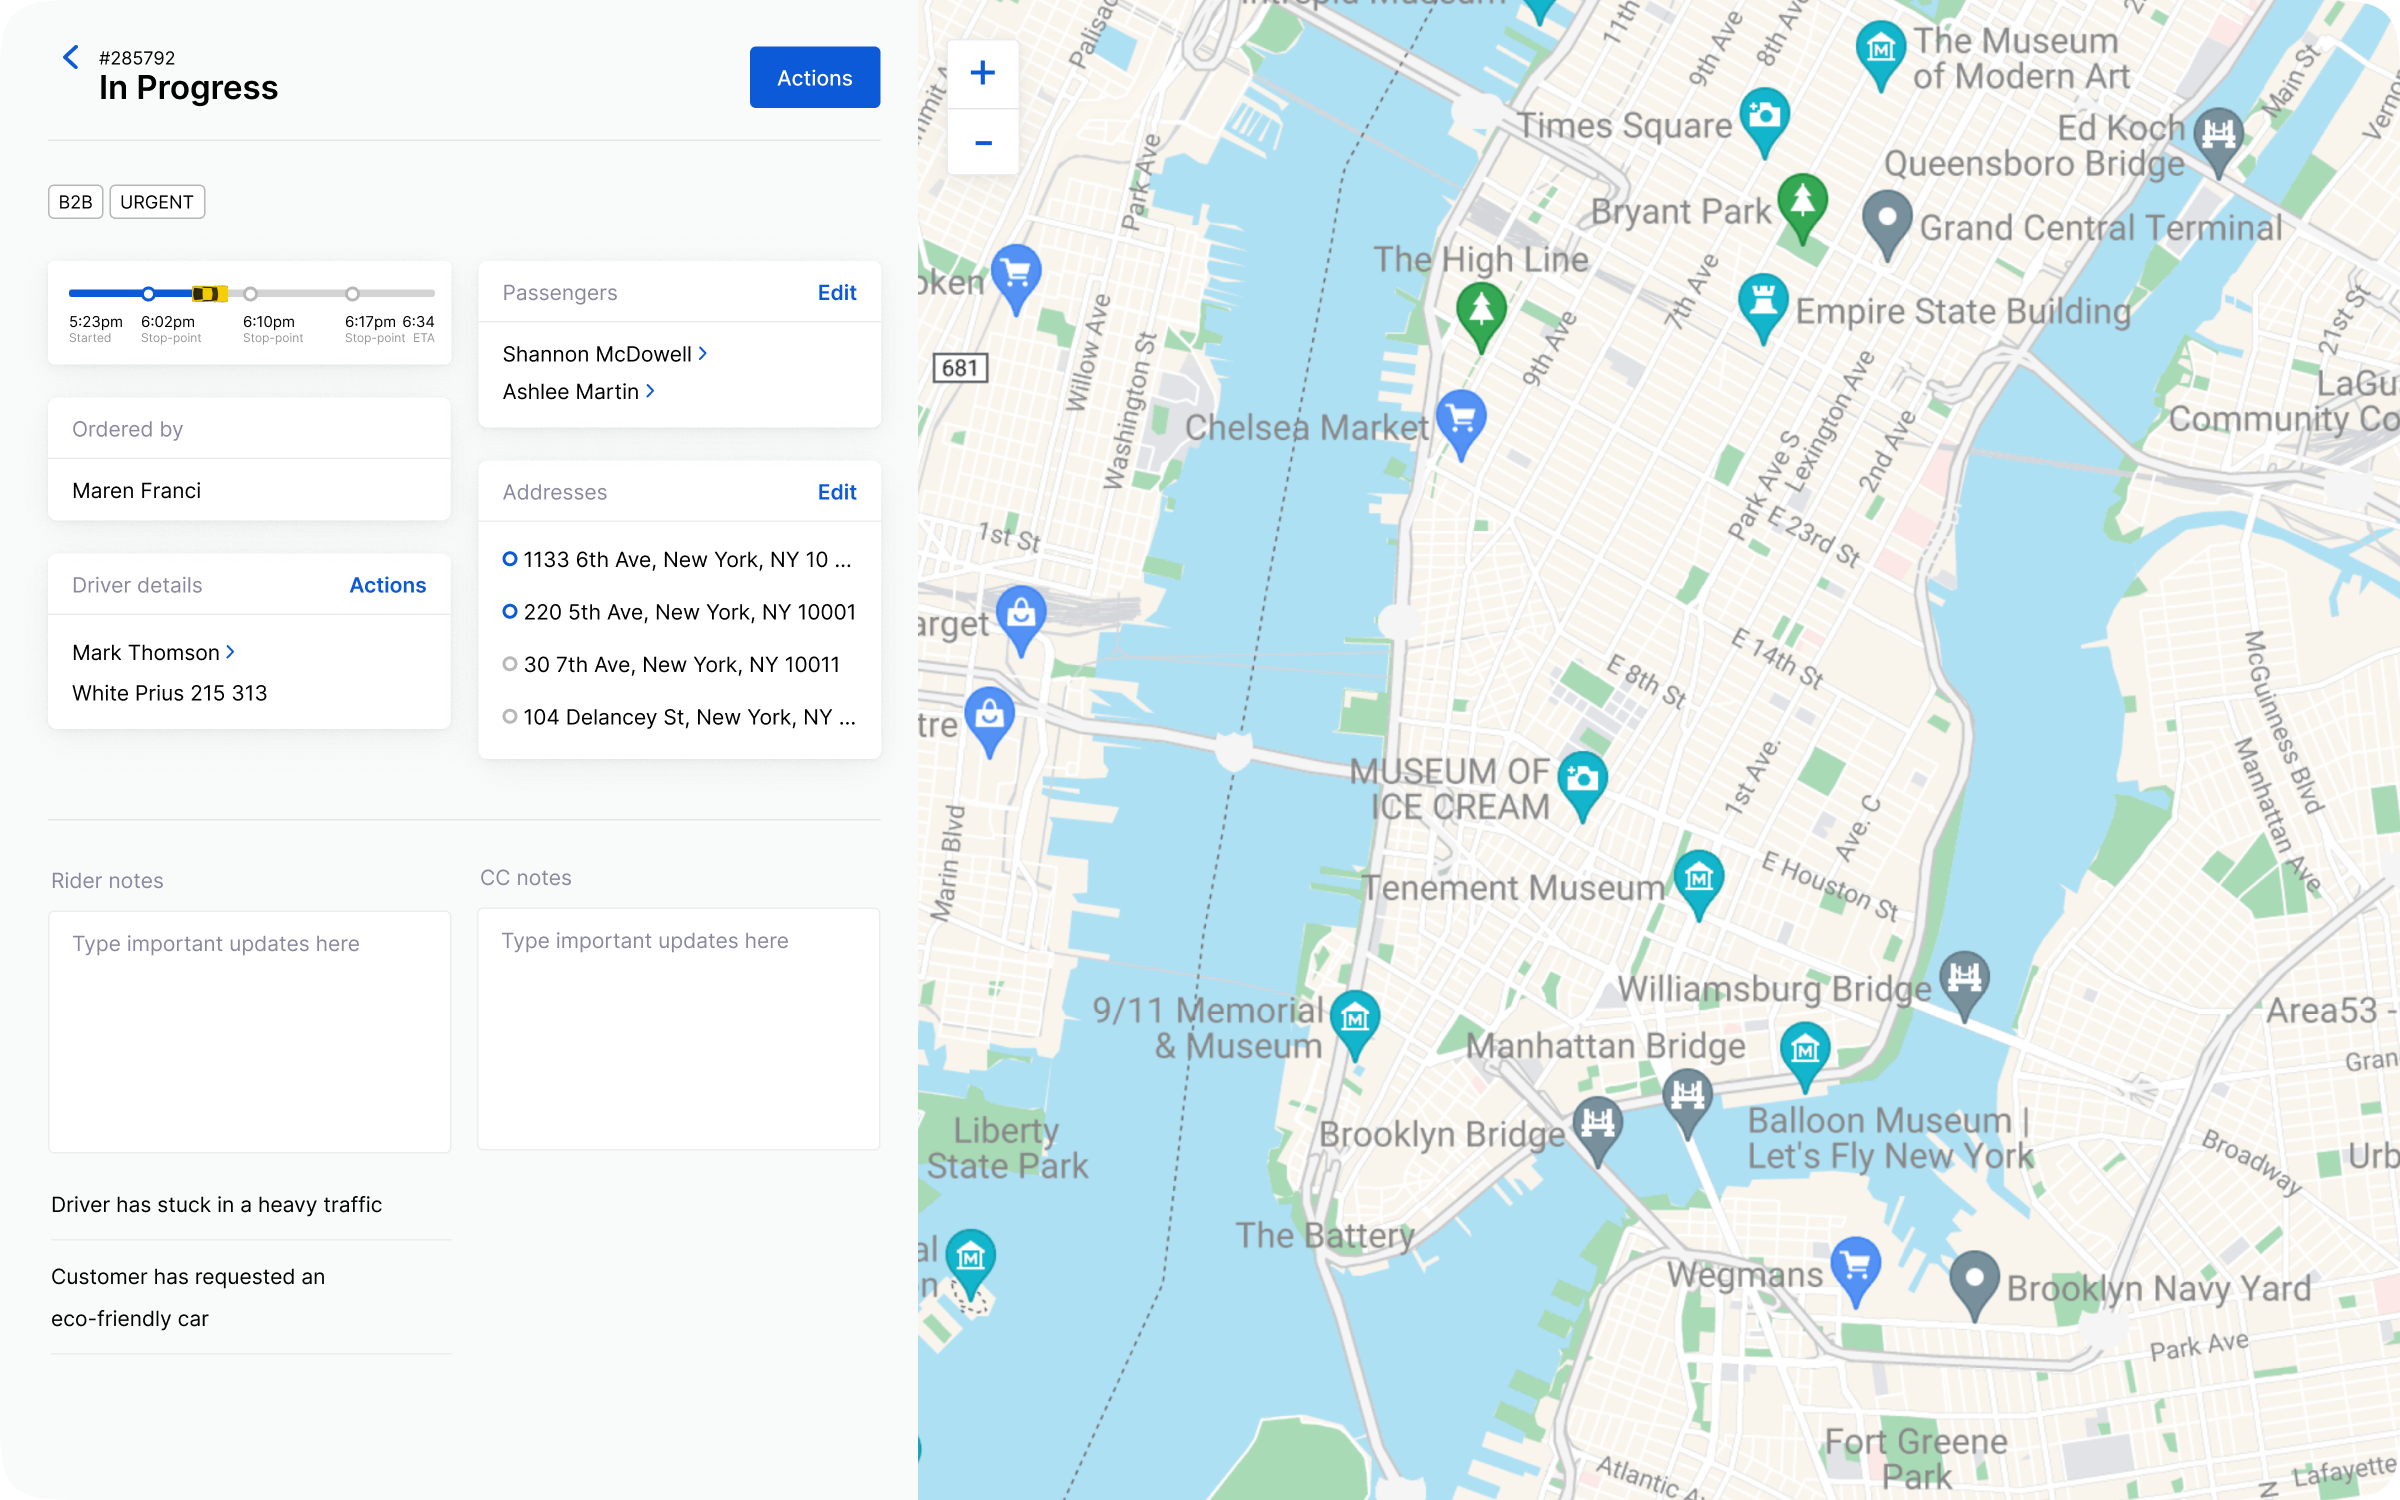
Task: Click the back arrow next to #285792
Action: [70, 58]
